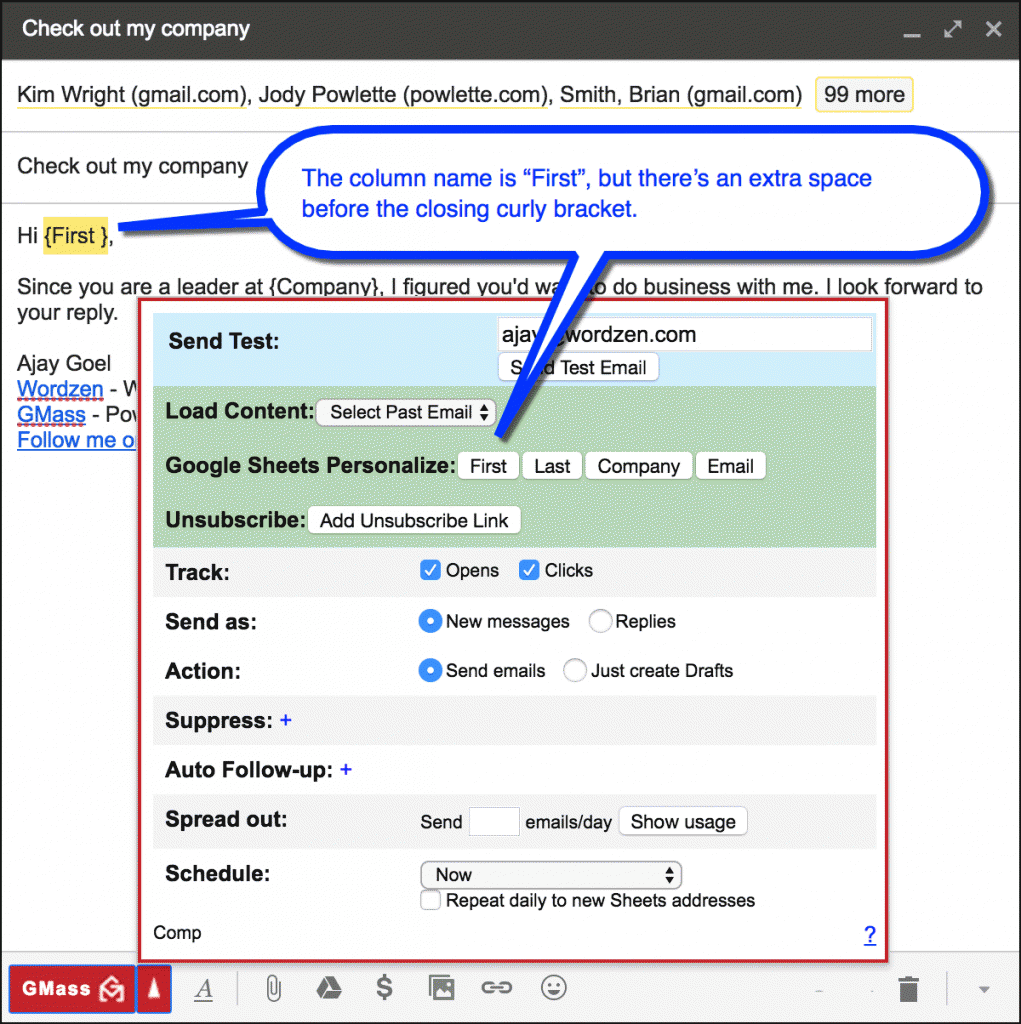This screenshot has height=1024, width=1021.
Task: Open the Select Past Email dropdown
Action: [x=406, y=412]
